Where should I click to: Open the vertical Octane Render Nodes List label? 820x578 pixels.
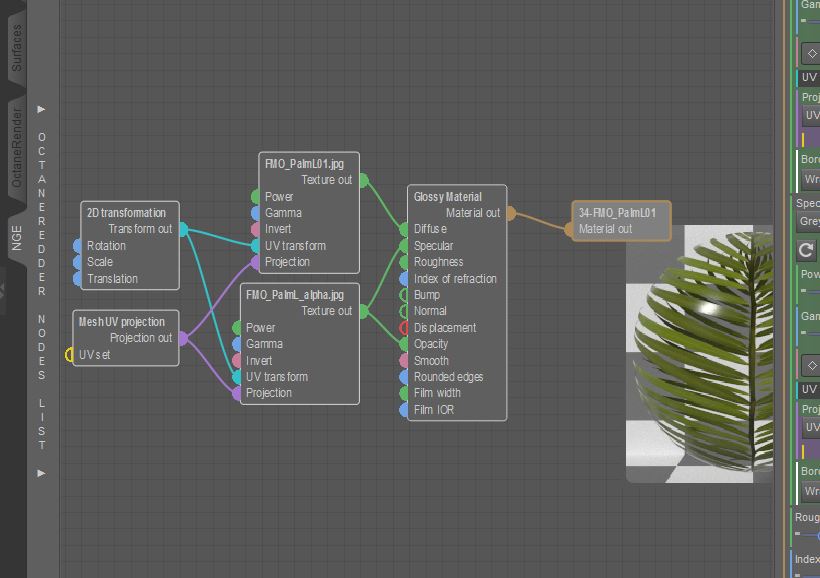(41, 291)
